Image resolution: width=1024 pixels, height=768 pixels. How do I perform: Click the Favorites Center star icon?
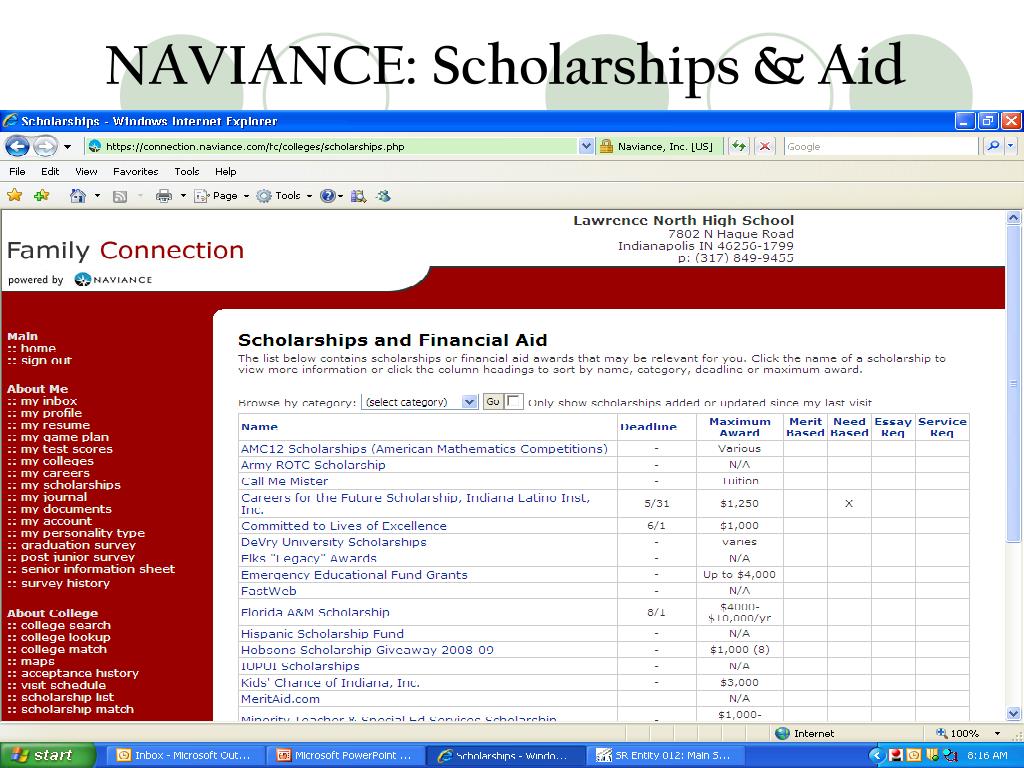tap(14, 195)
